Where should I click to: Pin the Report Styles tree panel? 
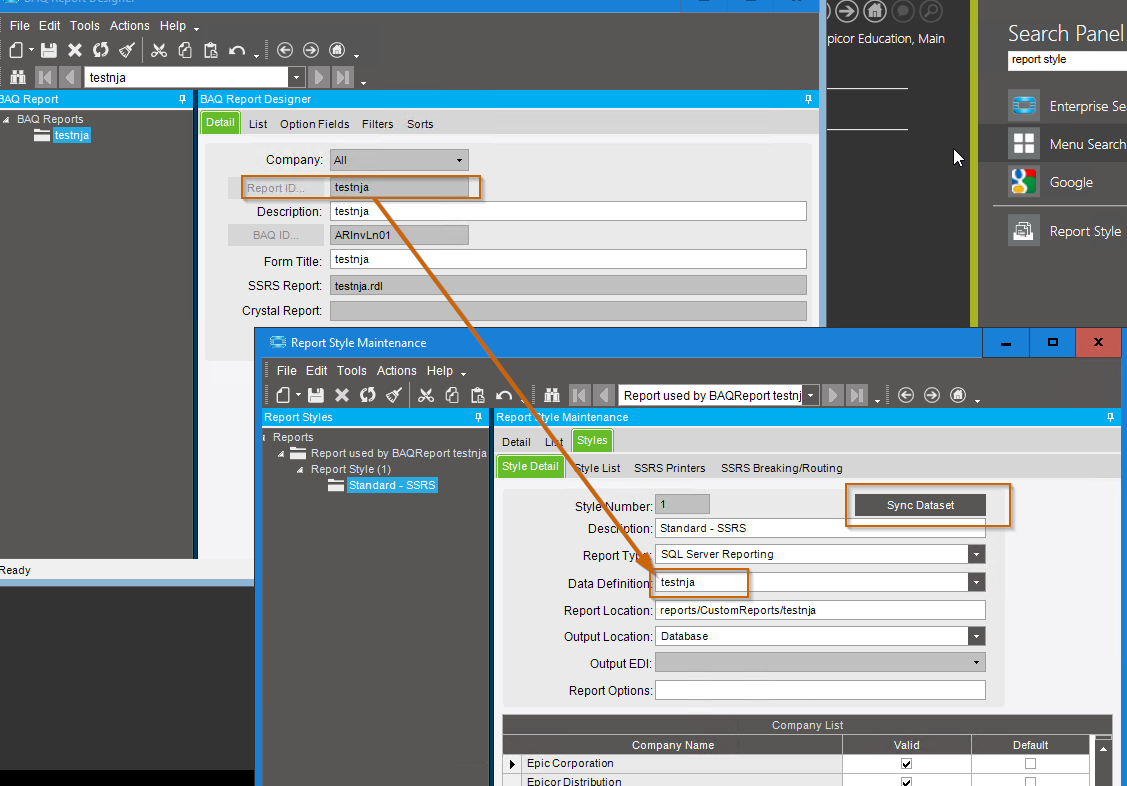(x=479, y=417)
